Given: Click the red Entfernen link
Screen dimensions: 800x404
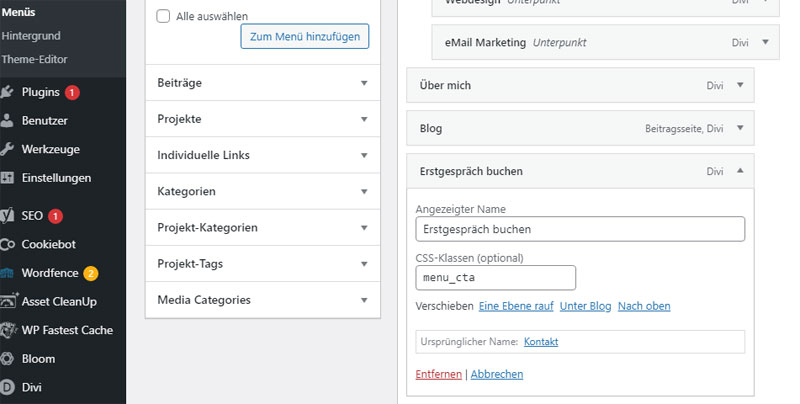Looking at the screenshot, I should tap(438, 374).
